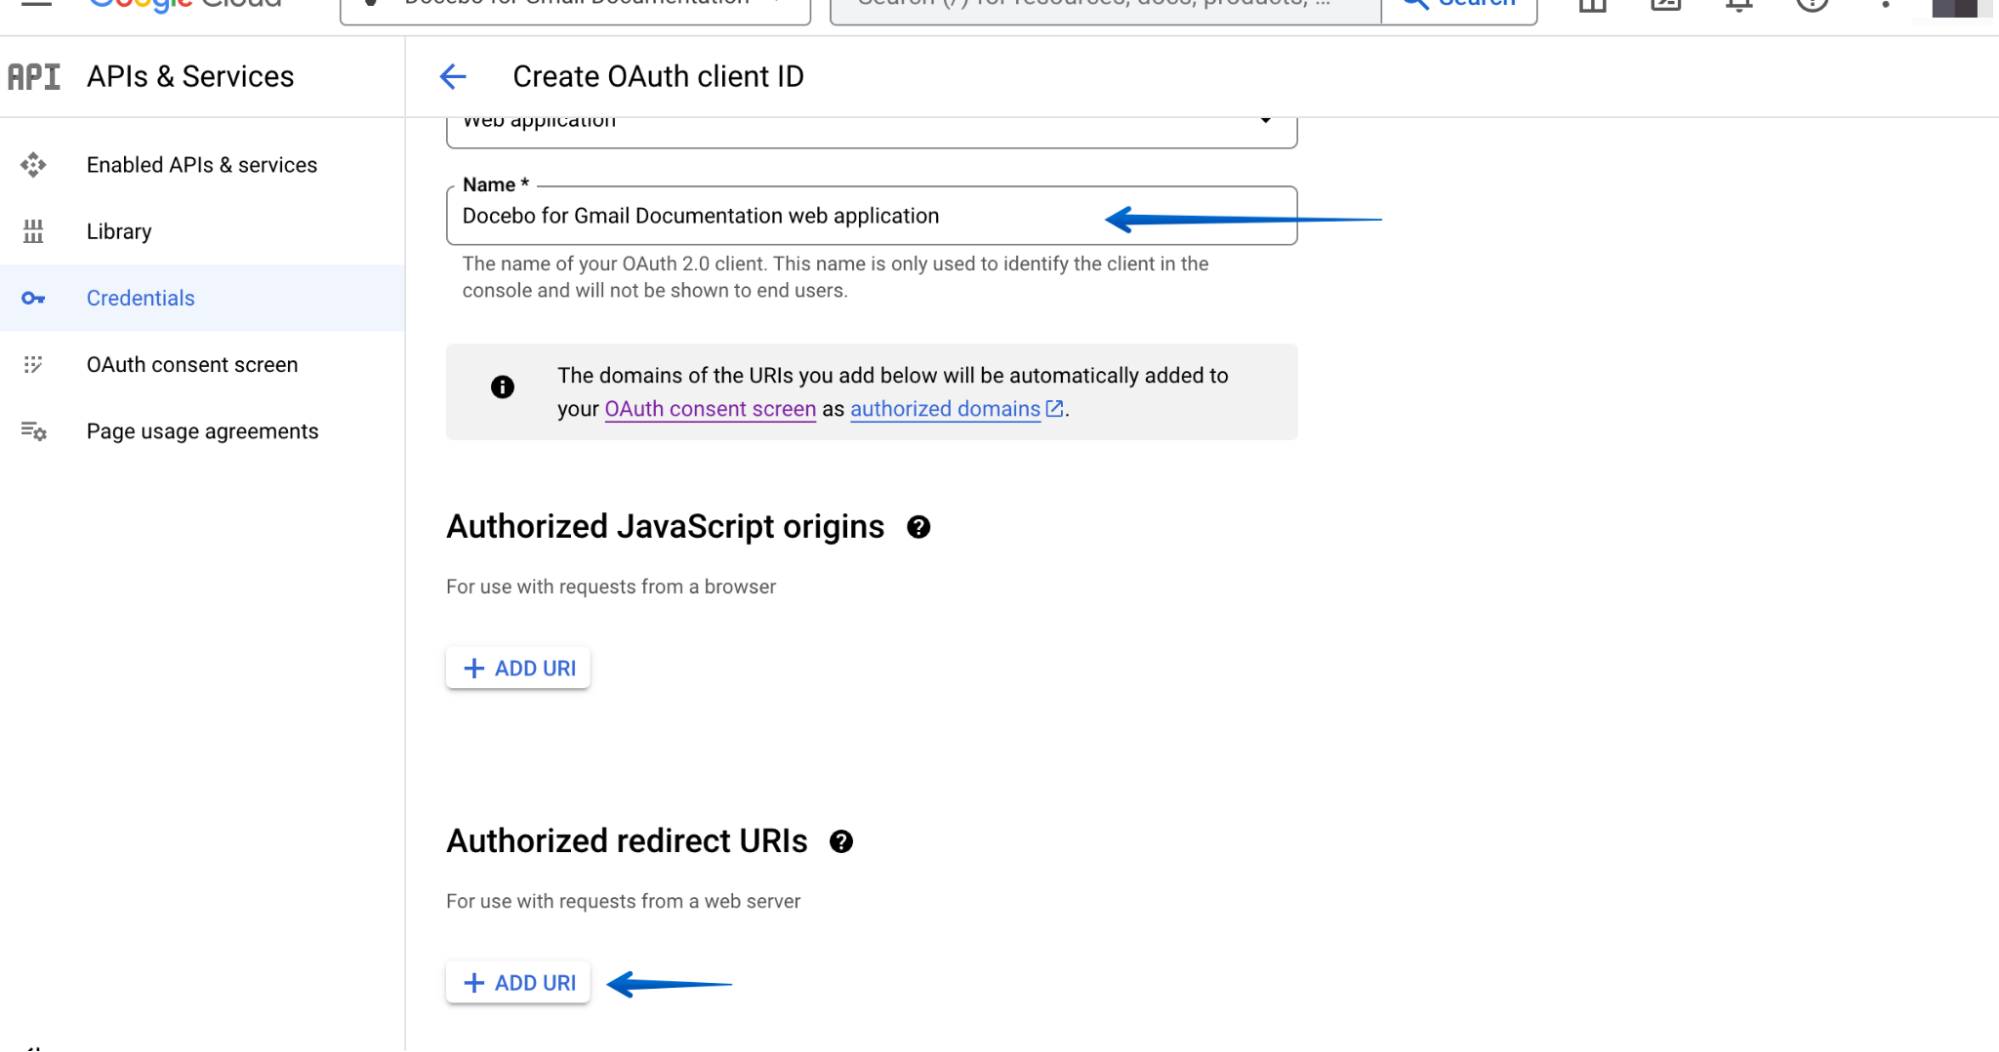Go back using the left arrow icon
Viewport: 1999px width, 1052px height.
(453, 77)
